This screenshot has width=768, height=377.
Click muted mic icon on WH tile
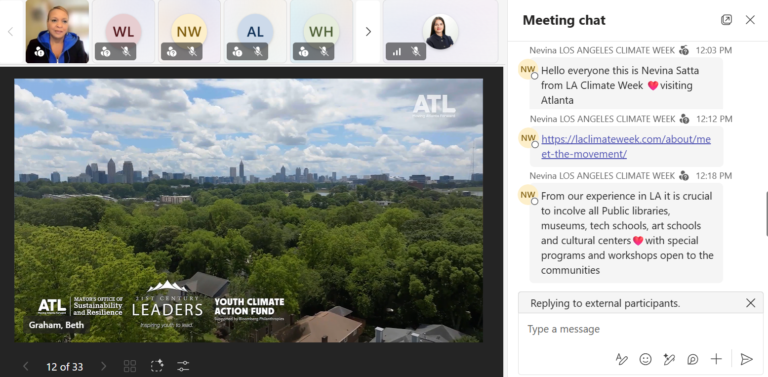[x=324, y=51]
